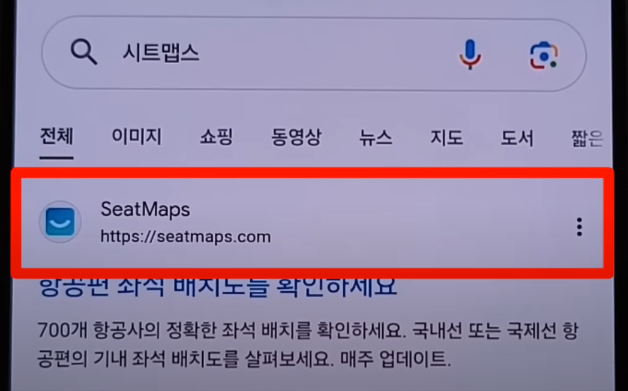Switch to the 쇼핑 tab
This screenshot has height=391, width=628.
(216, 137)
